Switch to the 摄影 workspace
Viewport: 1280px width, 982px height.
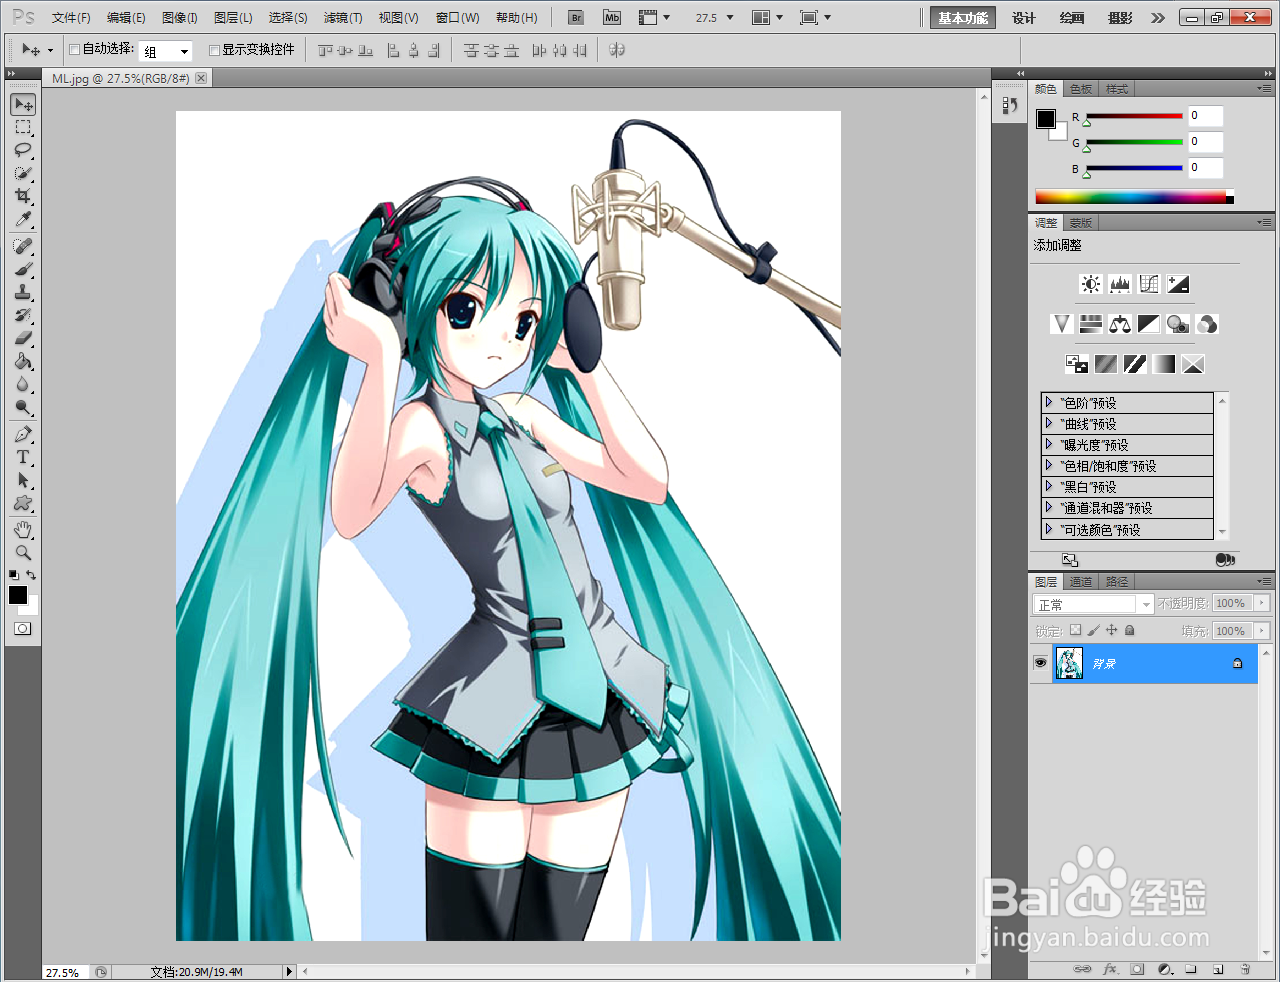pyautogui.click(x=1121, y=18)
